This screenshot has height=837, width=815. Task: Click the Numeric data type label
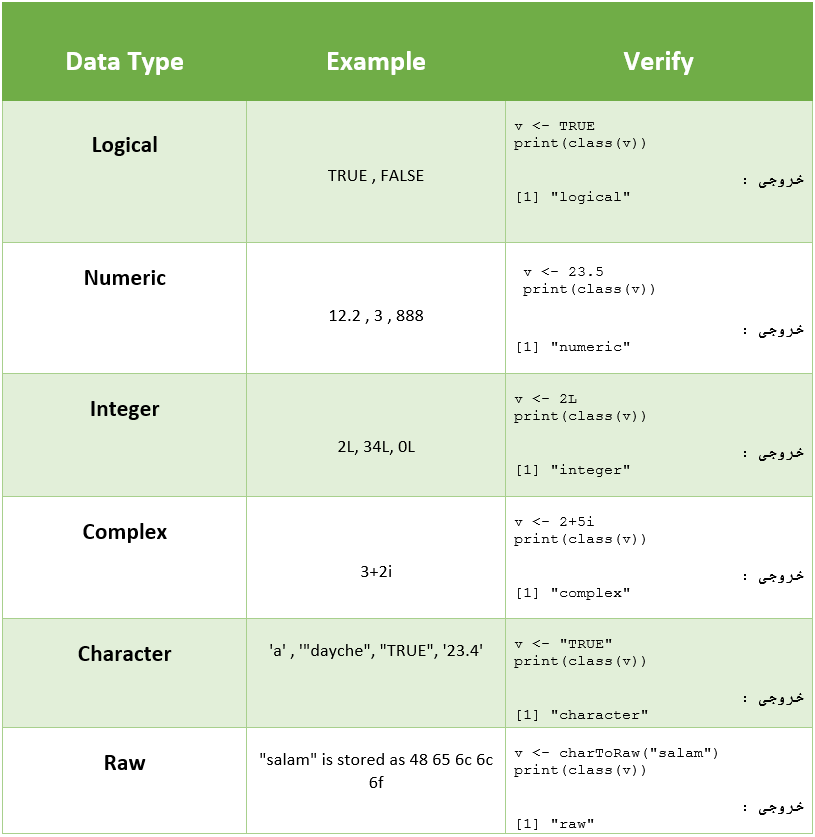(x=124, y=278)
